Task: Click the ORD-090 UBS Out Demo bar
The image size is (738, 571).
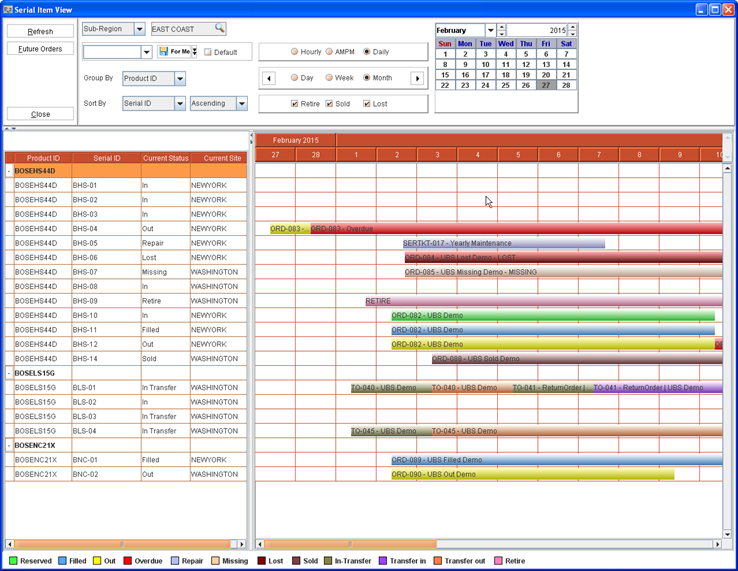Action: pos(533,474)
